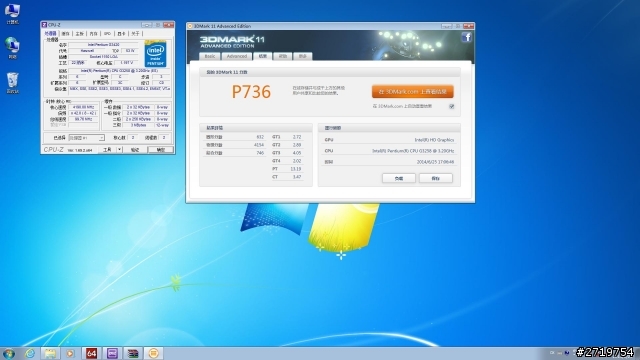
Task: Click the GPU Intel(R) HD Graphics row
Action: (x=389, y=140)
